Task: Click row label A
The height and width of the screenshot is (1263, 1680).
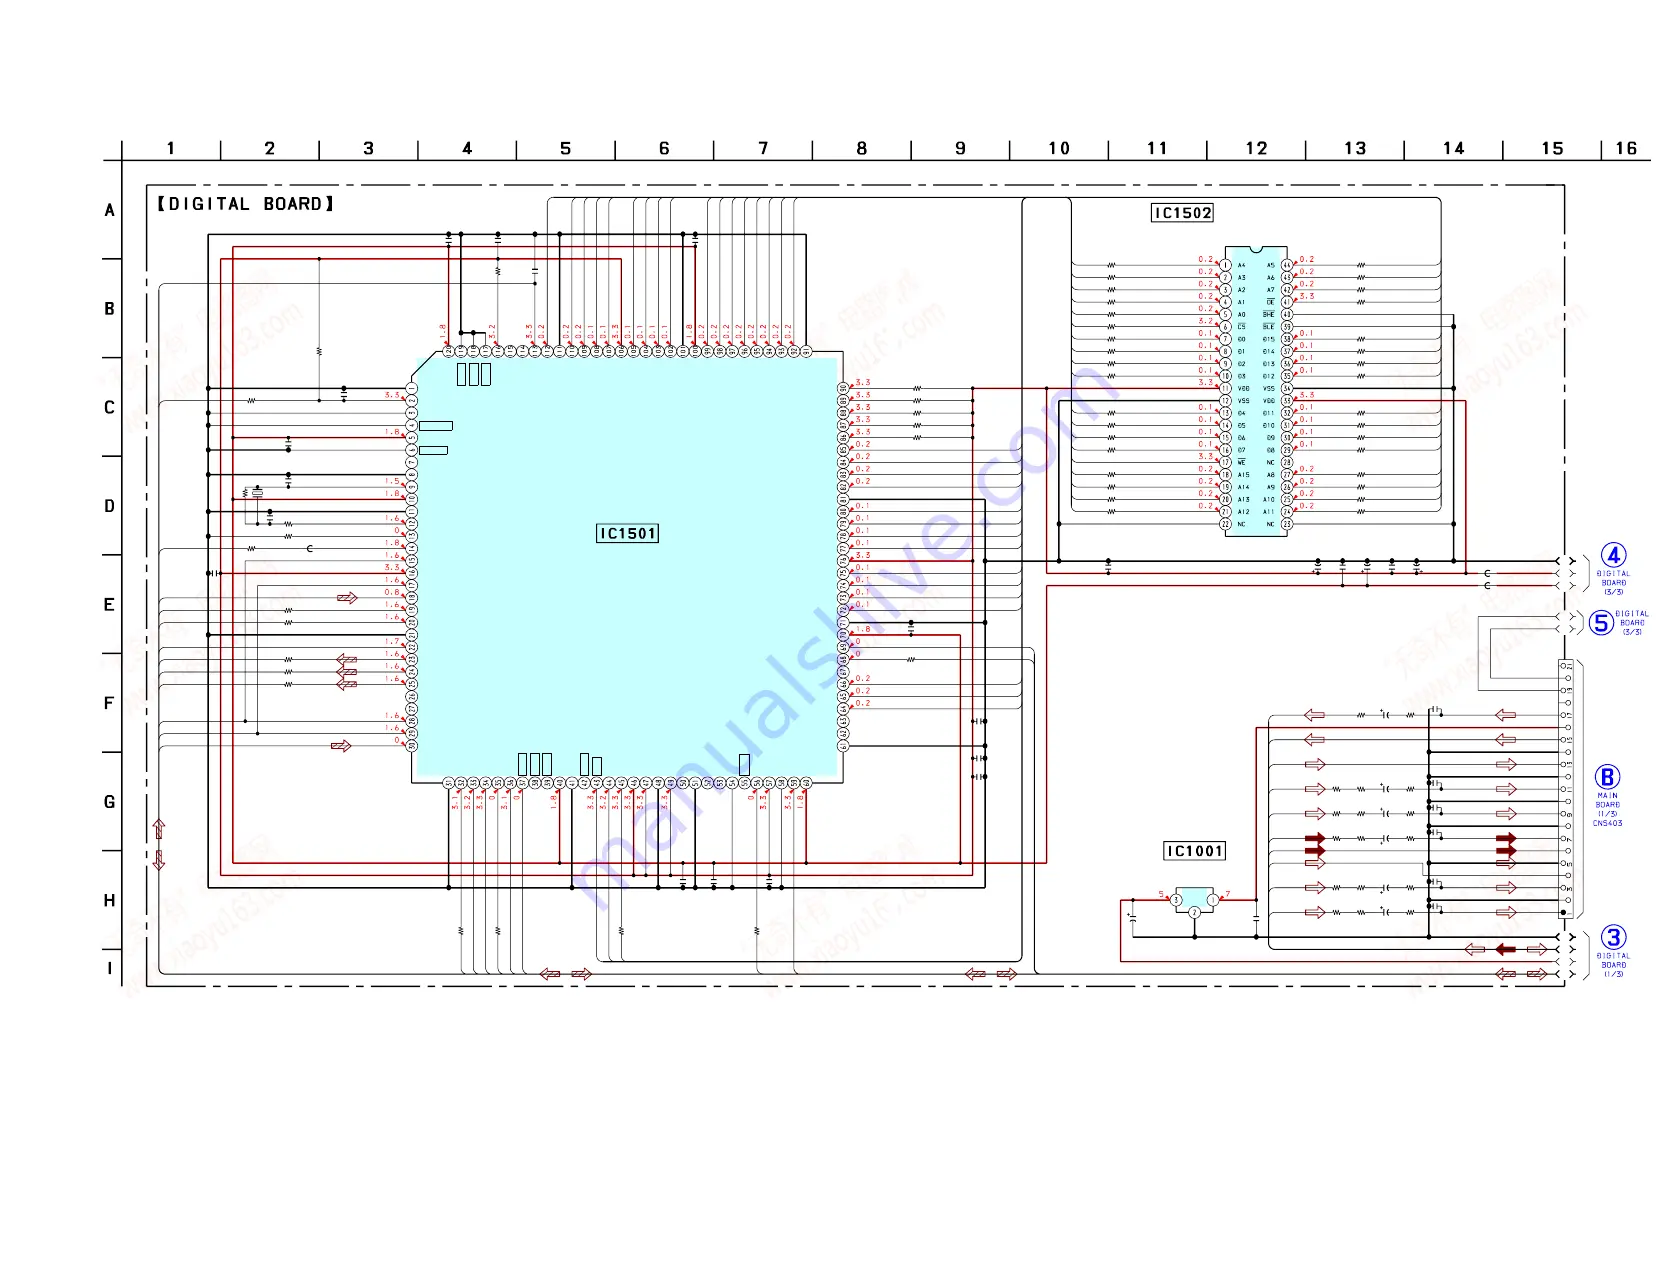Action: point(110,210)
